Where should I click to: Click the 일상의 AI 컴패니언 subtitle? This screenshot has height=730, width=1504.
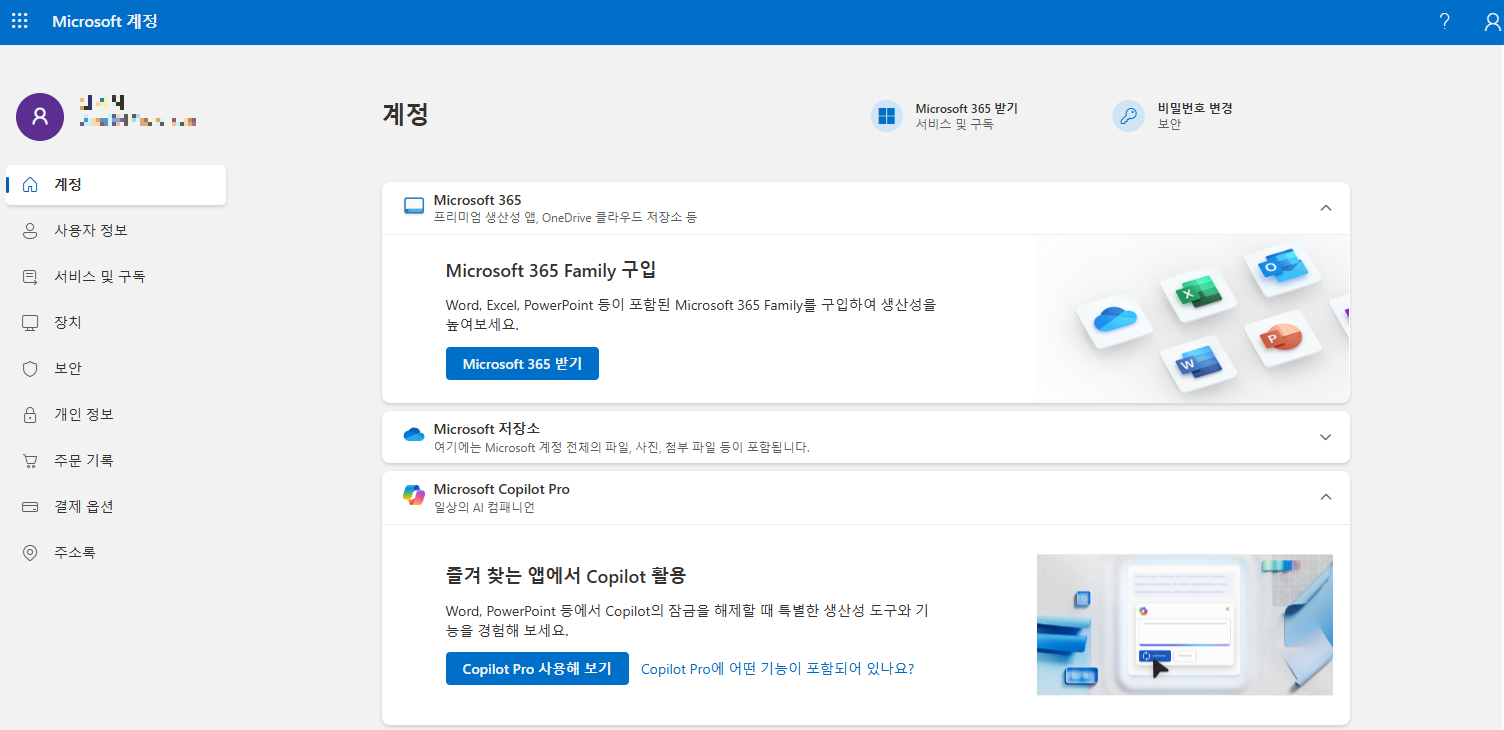[484, 507]
